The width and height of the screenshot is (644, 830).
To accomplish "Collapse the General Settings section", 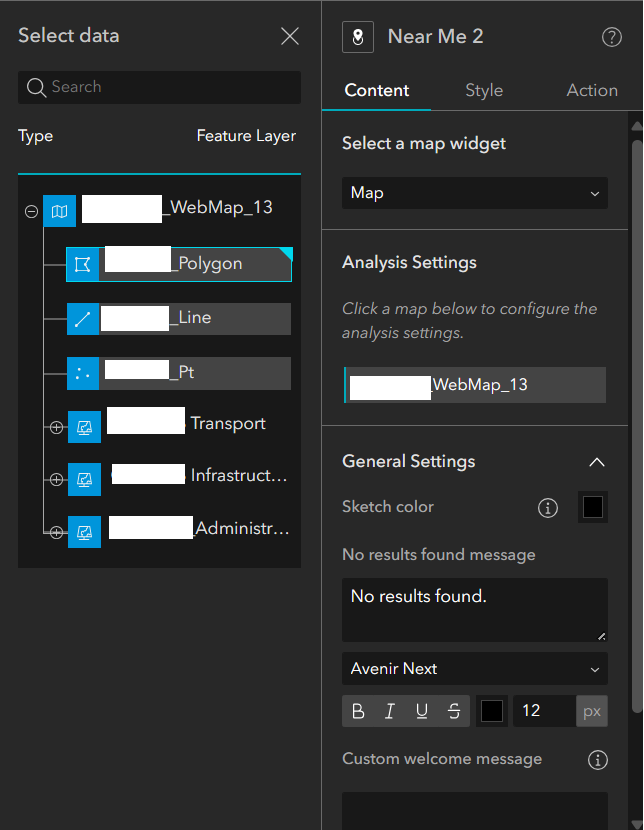I will [597, 462].
